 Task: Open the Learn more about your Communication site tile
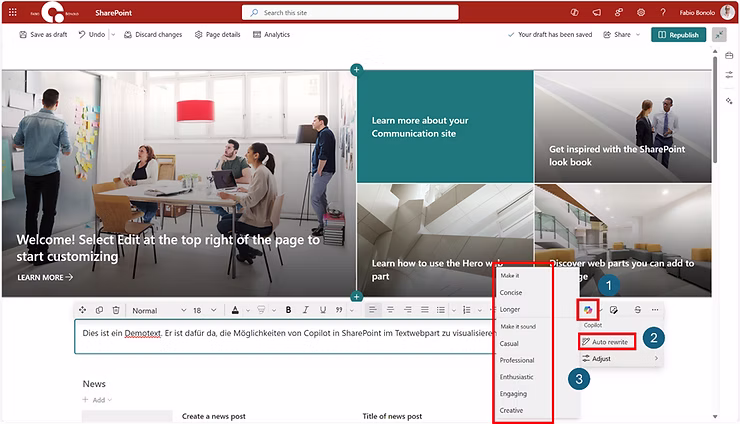click(445, 127)
